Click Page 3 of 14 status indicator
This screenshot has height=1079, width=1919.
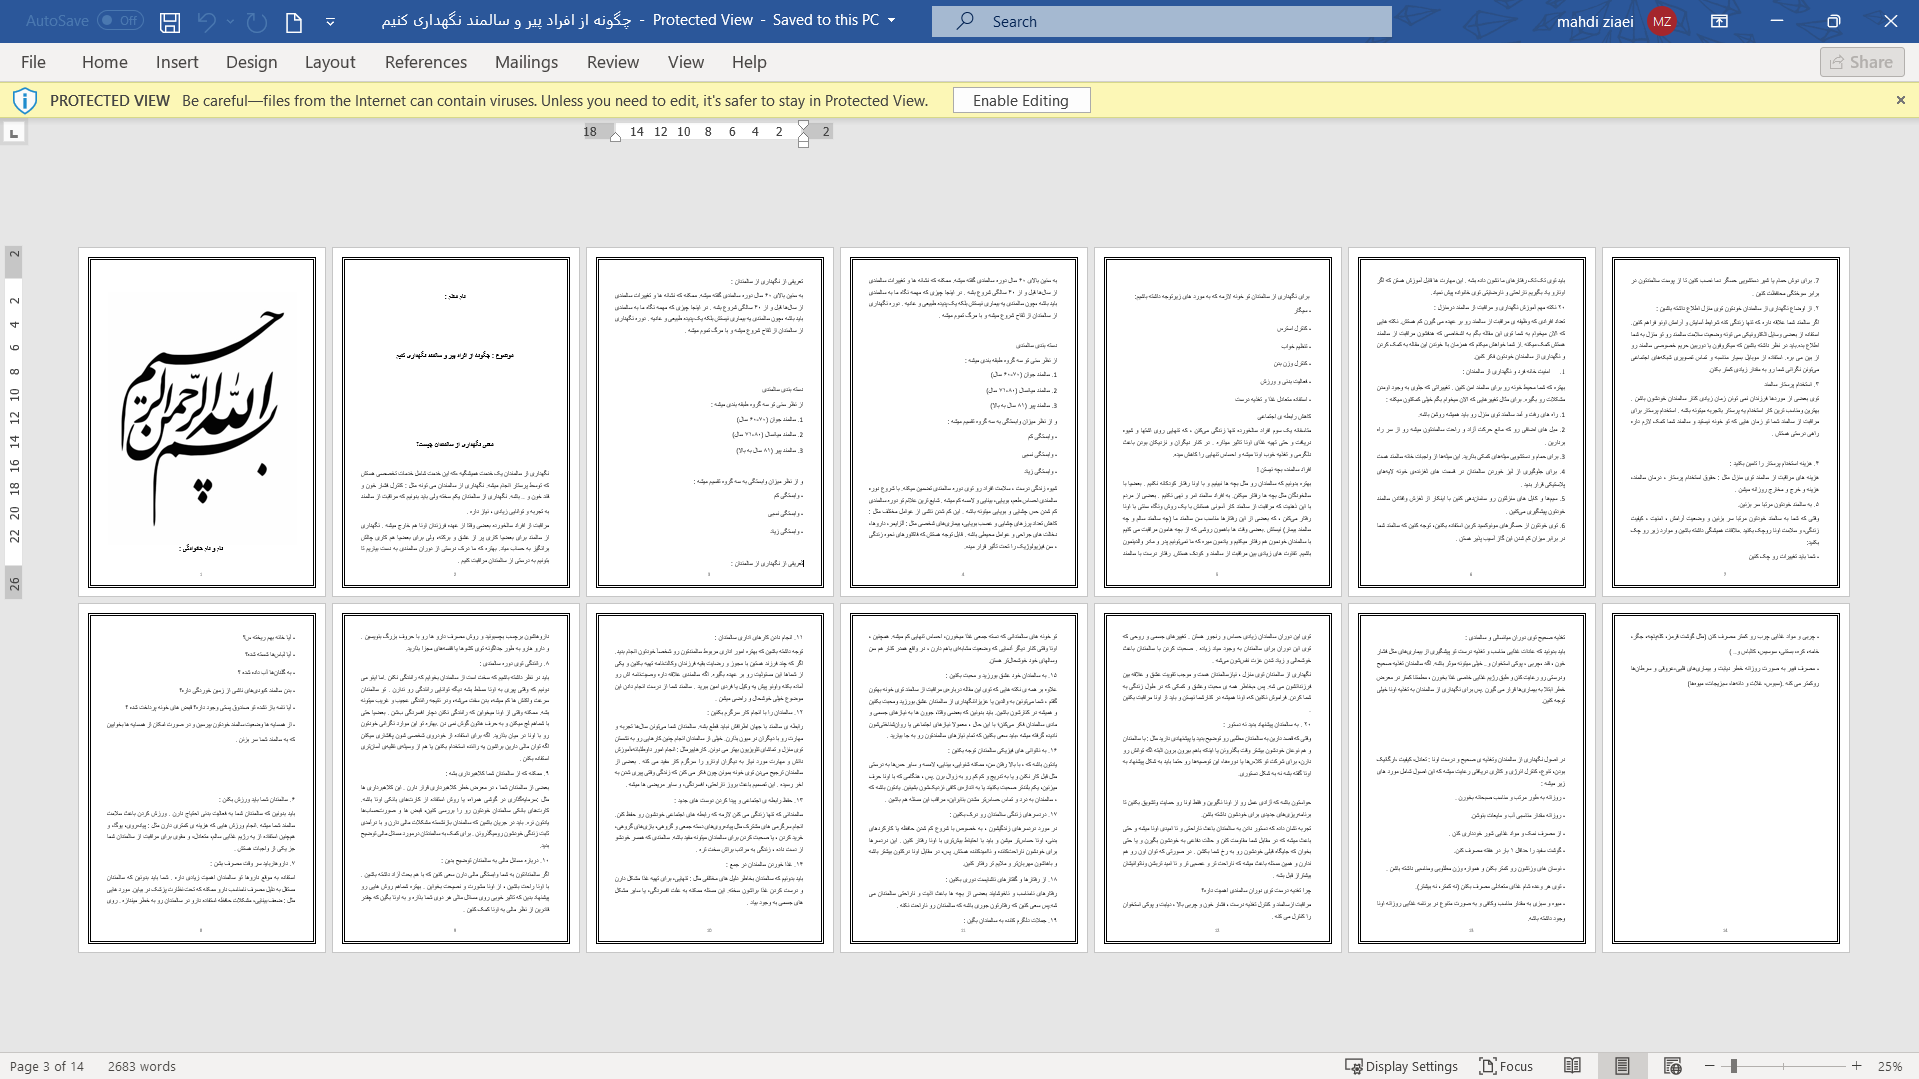47,1066
